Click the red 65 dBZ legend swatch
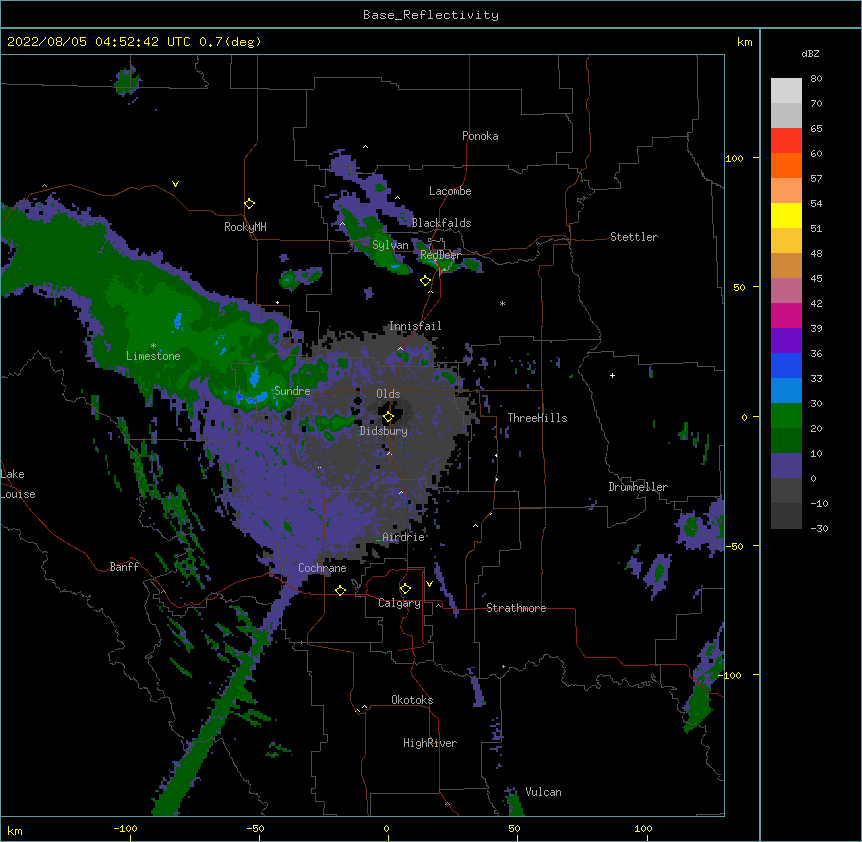Screen dimensions: 862x842 coord(786,141)
